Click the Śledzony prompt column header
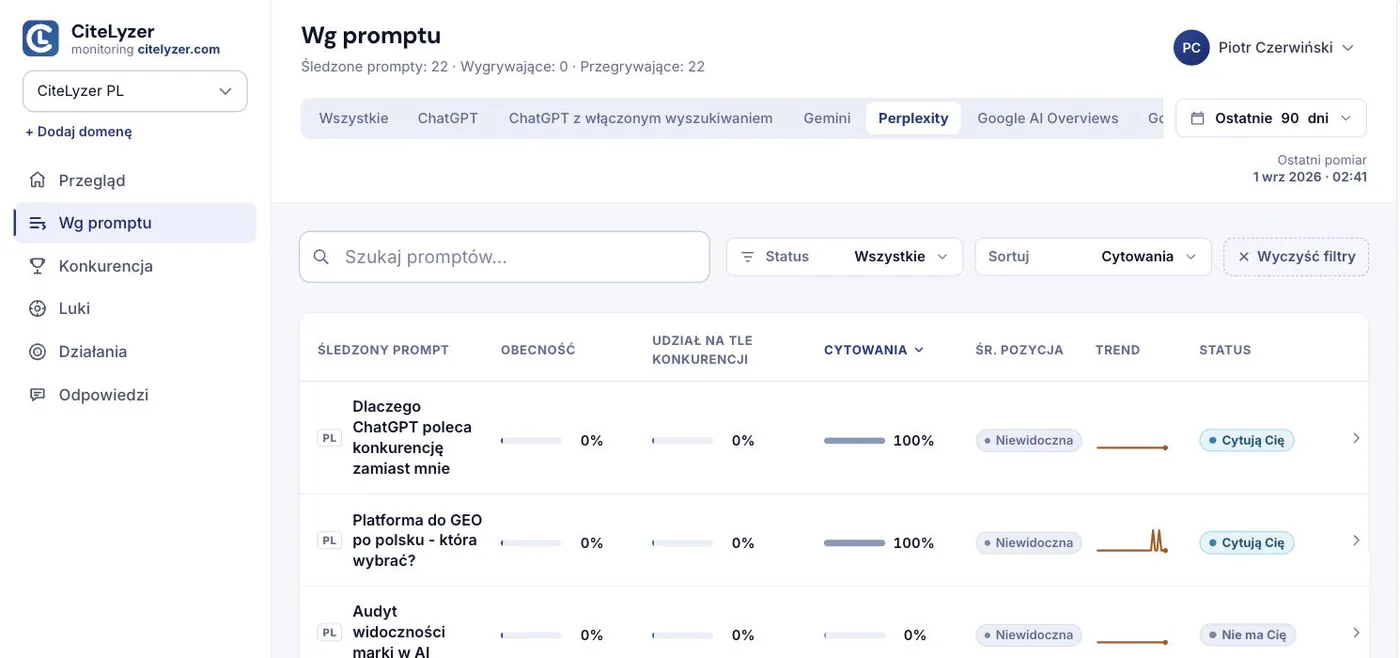 tap(383, 350)
